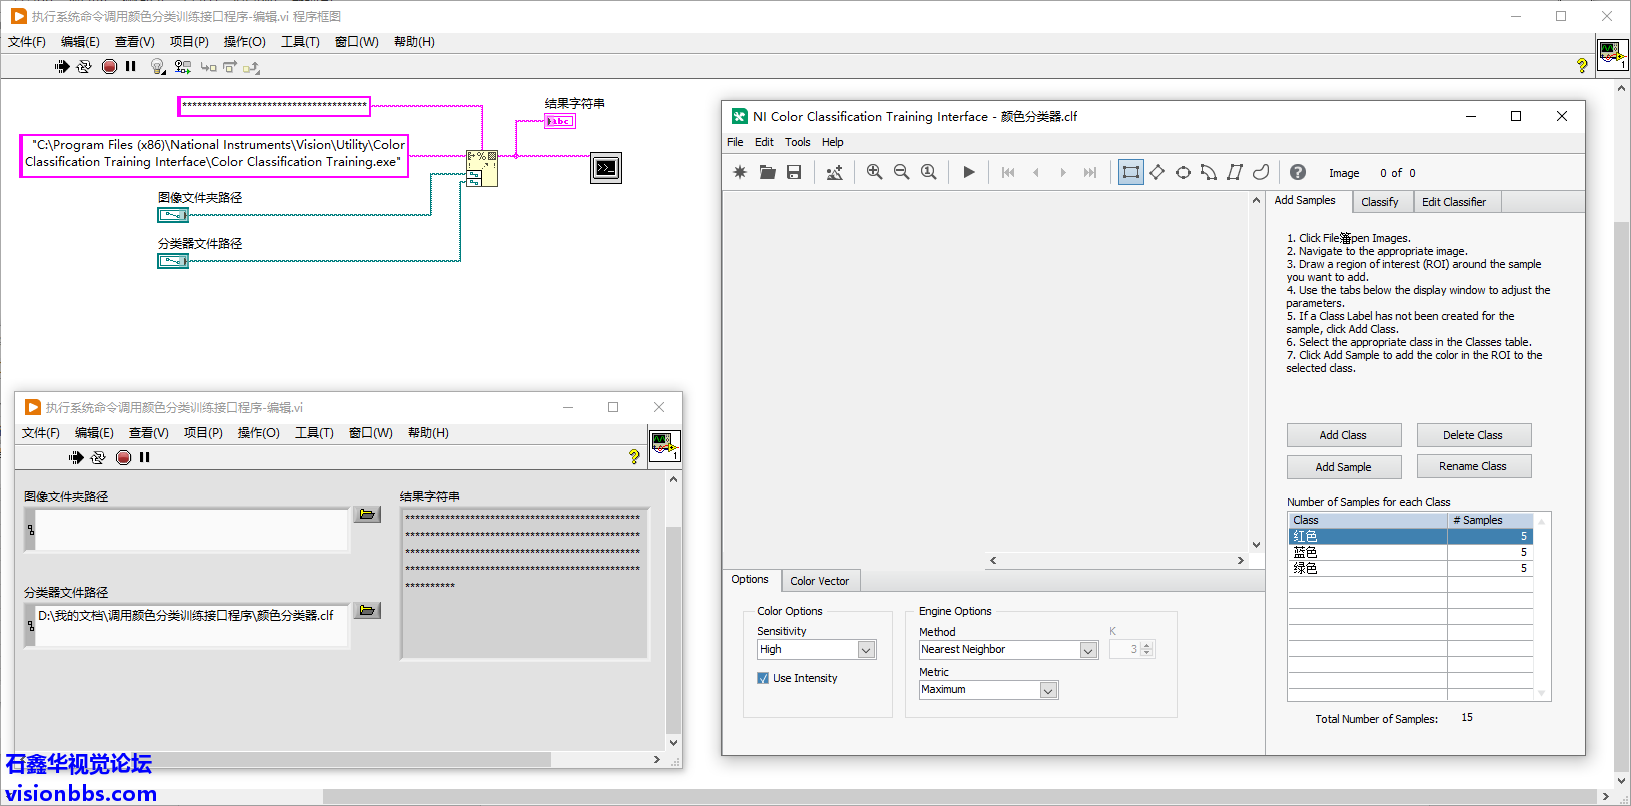The height and width of the screenshot is (806, 1631).
Task: Open the Metric dropdown showing Maximum
Action: 1048,690
